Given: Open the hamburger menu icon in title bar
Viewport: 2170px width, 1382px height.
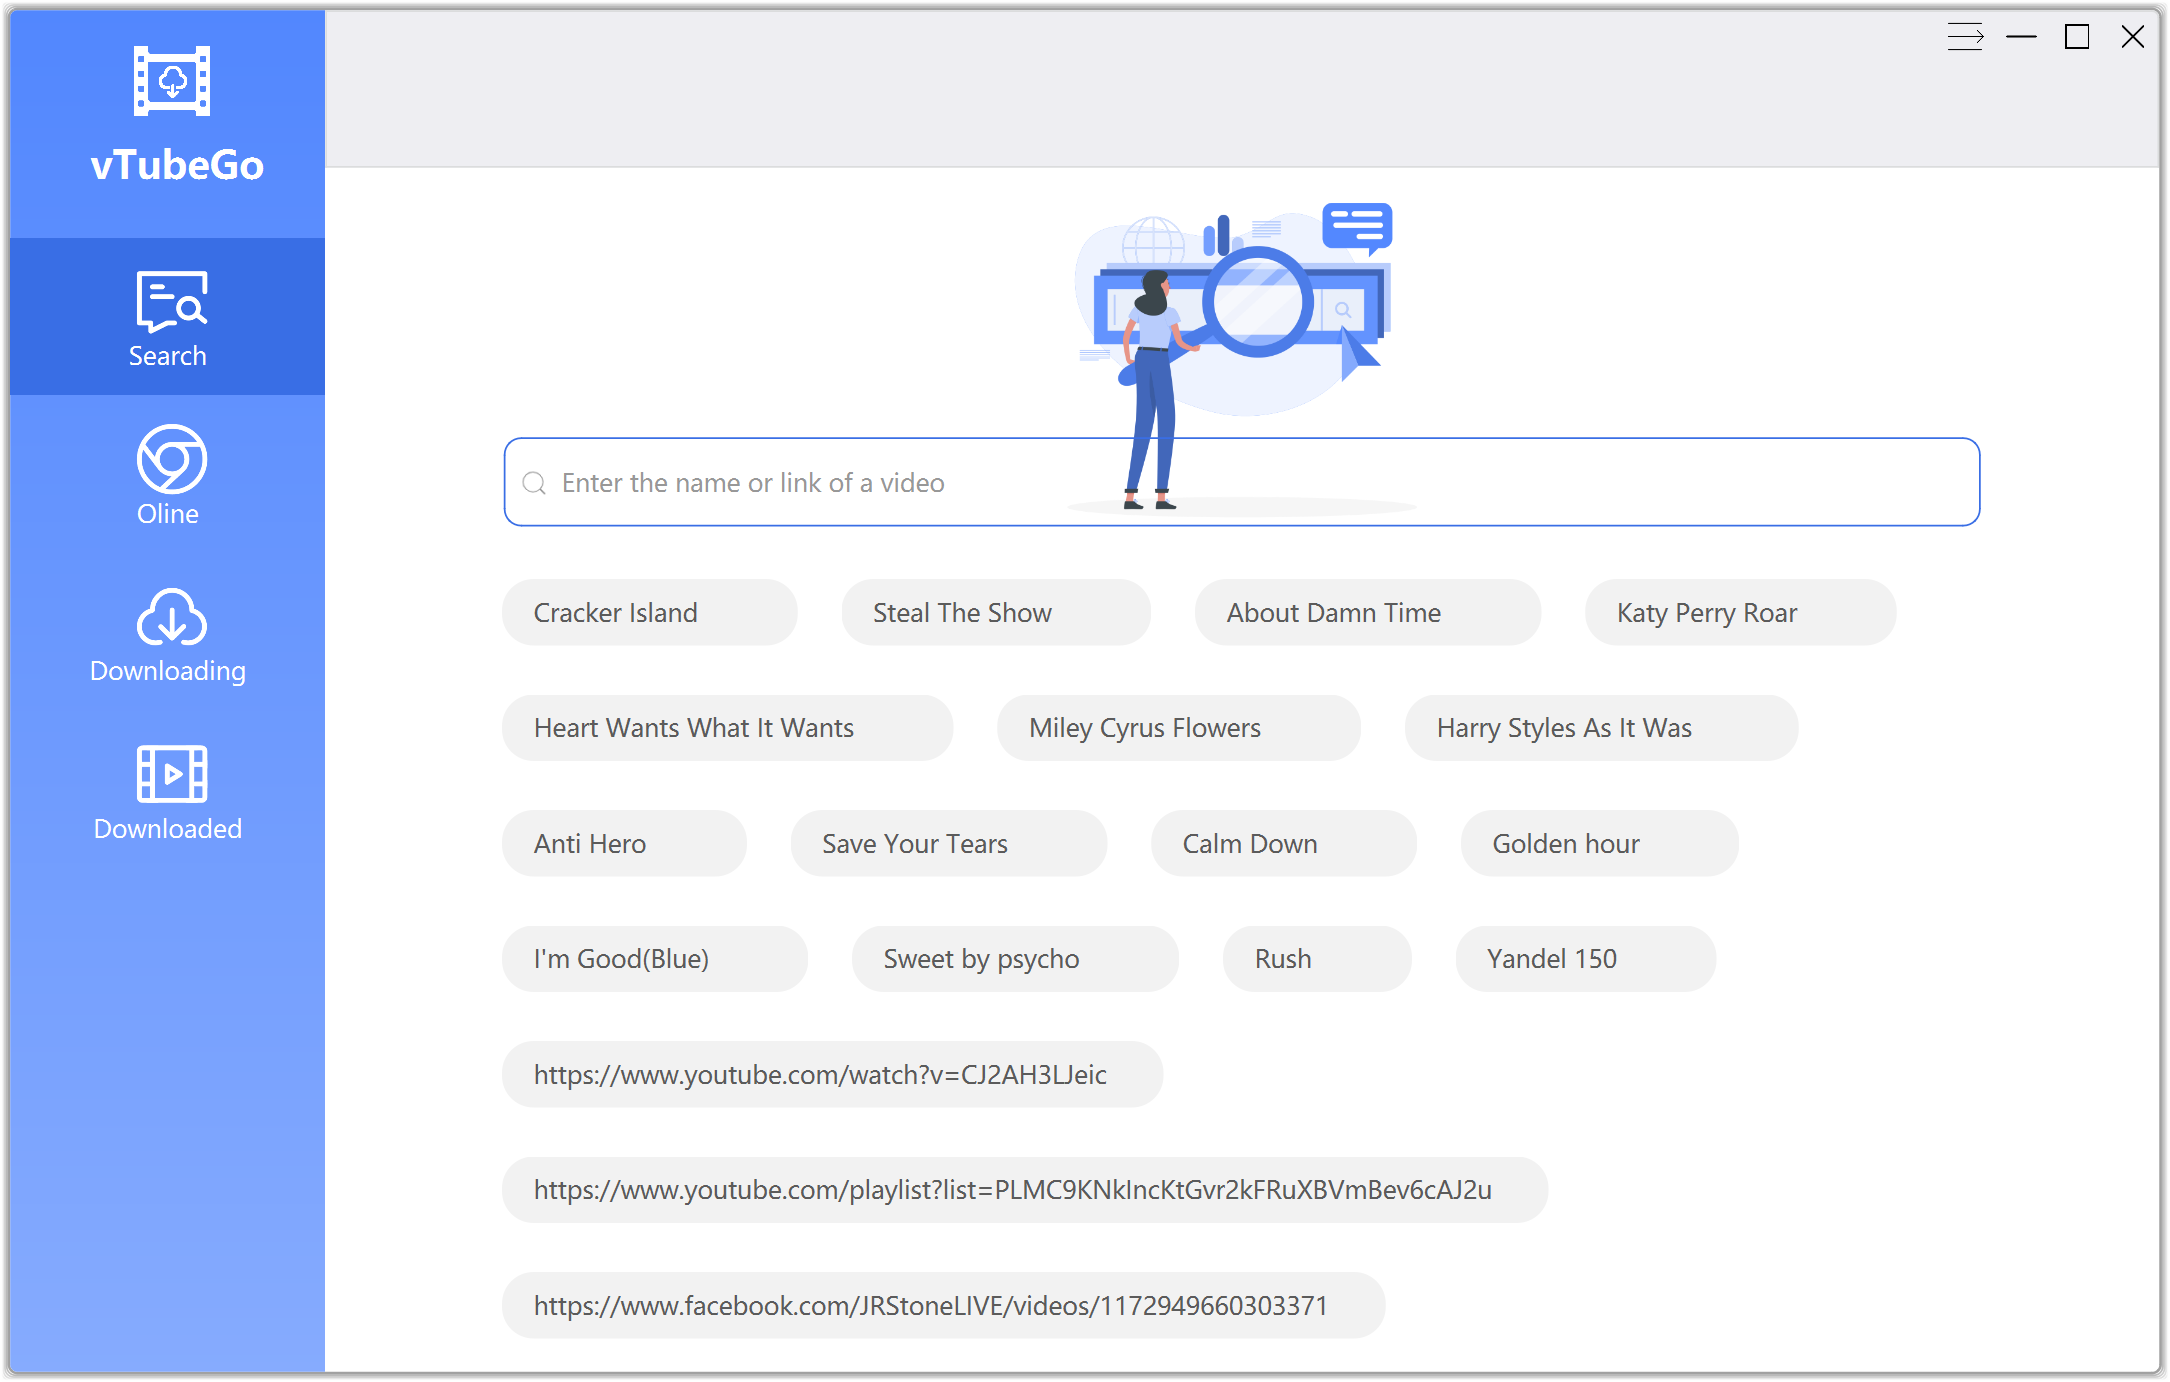Looking at the screenshot, I should tap(1965, 37).
